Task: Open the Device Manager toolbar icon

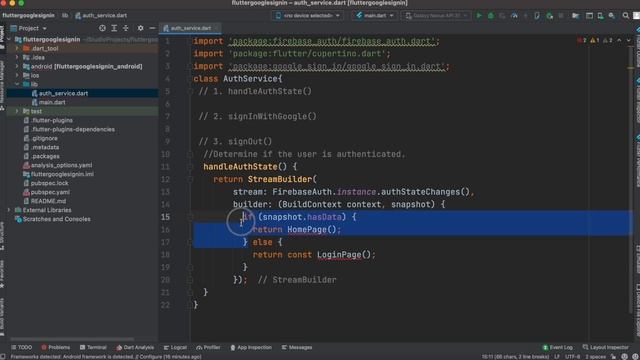Action: [600, 16]
